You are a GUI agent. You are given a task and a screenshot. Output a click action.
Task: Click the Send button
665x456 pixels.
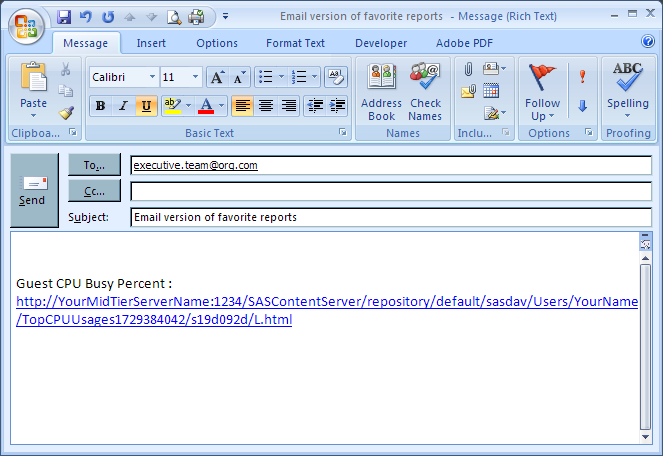tap(34, 190)
